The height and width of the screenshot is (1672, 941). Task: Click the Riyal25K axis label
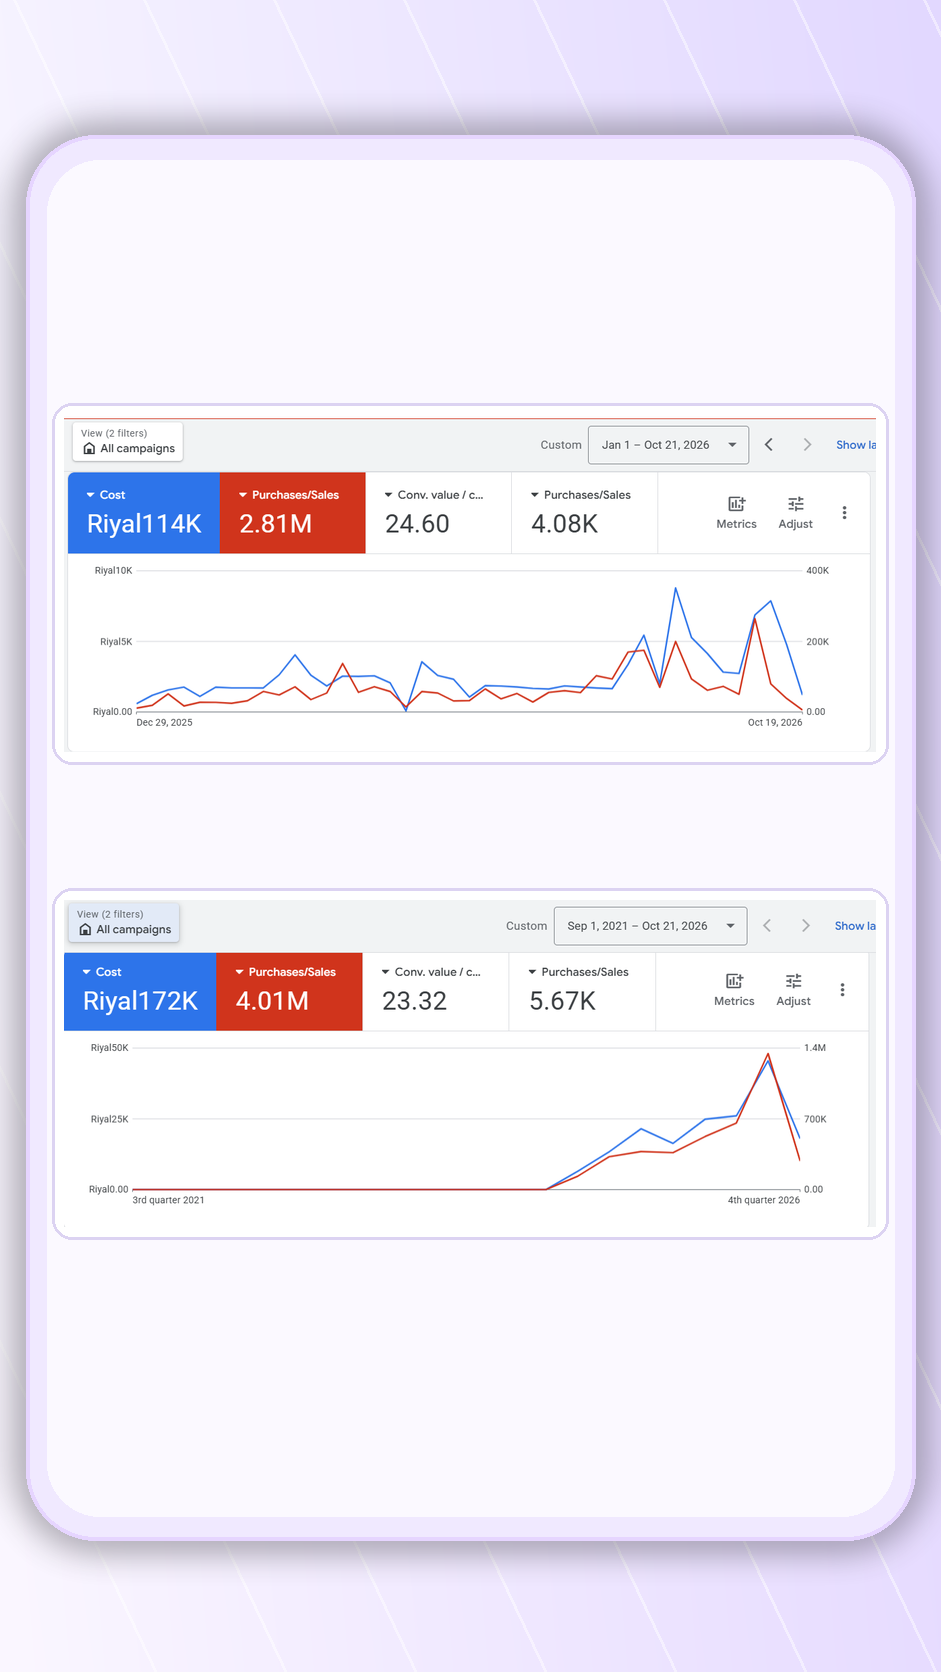coord(109,1119)
